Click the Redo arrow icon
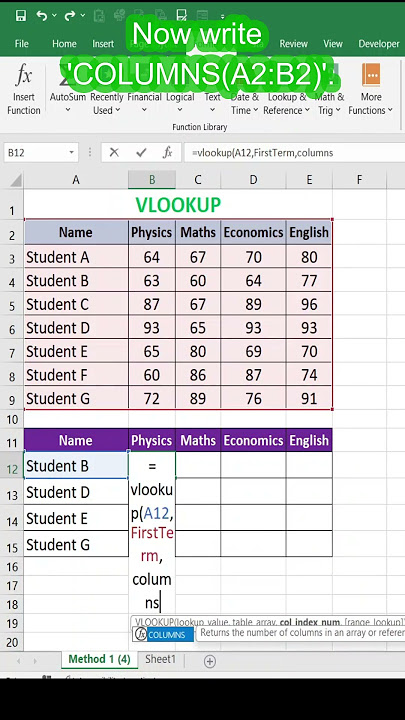This screenshot has width=405, height=720. 70,16
